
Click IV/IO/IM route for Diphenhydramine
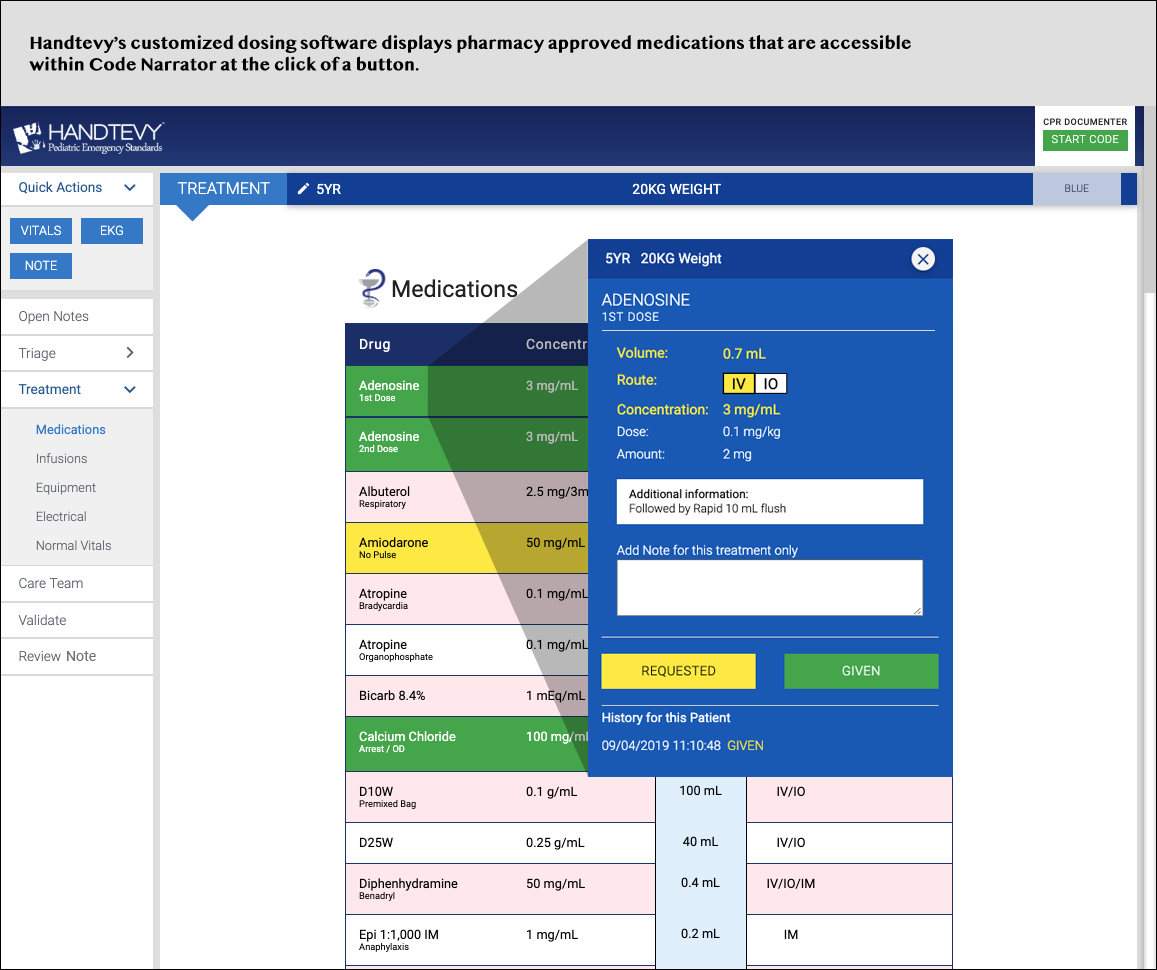(790, 884)
